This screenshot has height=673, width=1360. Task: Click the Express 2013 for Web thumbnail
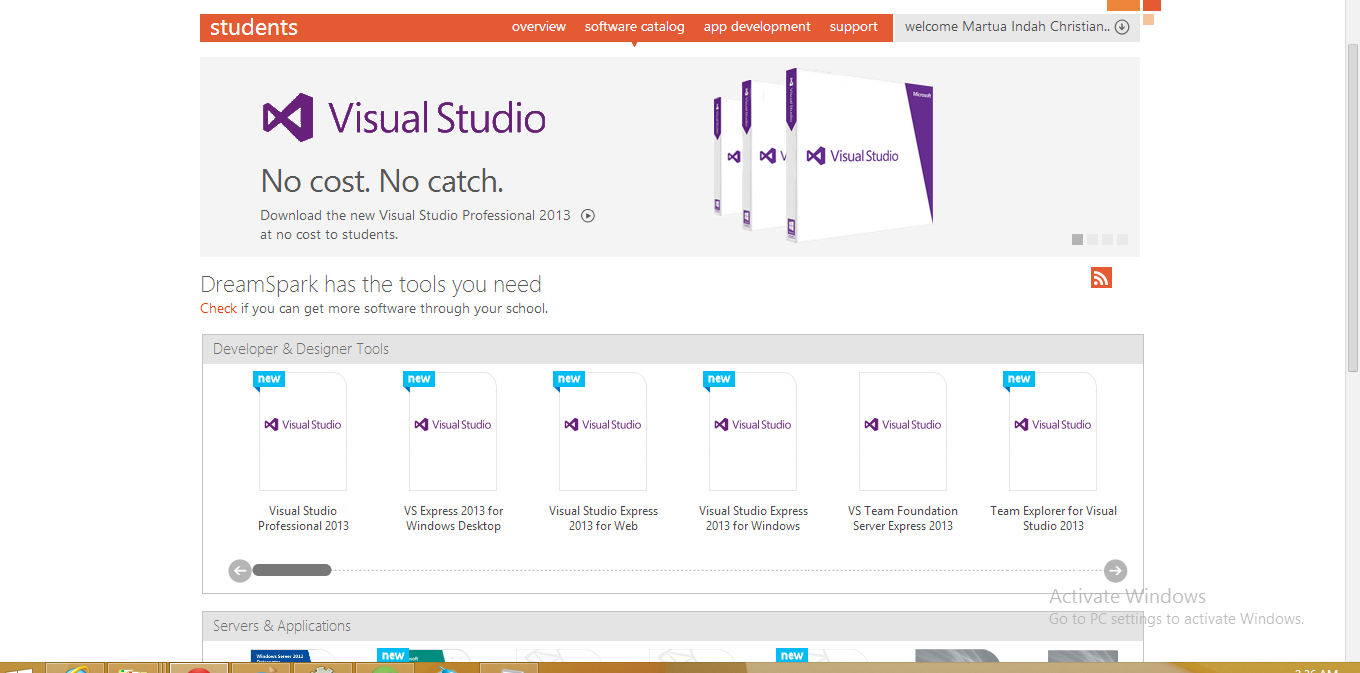(x=603, y=431)
